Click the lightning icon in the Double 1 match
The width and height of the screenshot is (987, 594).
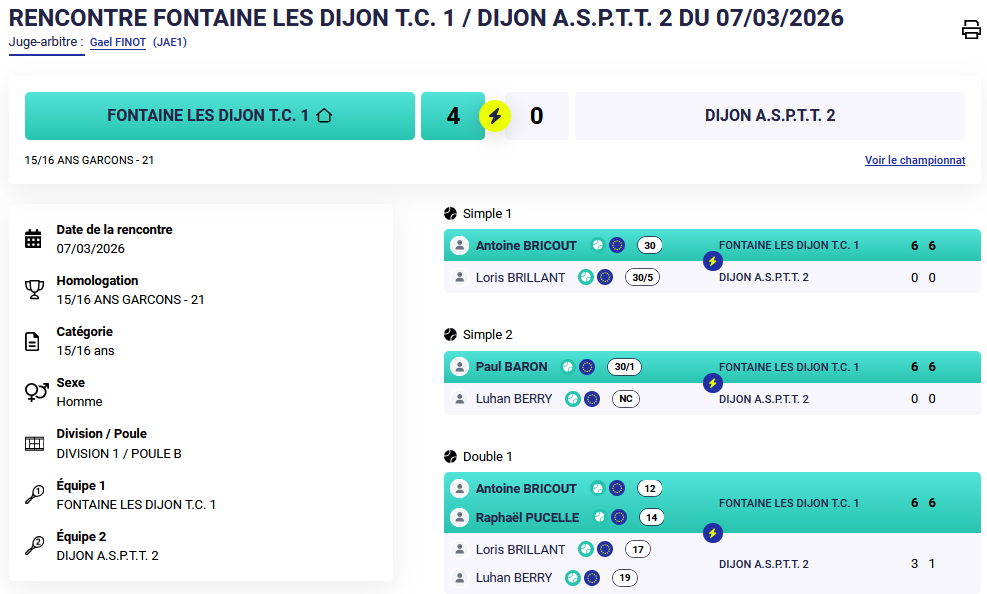coord(712,532)
